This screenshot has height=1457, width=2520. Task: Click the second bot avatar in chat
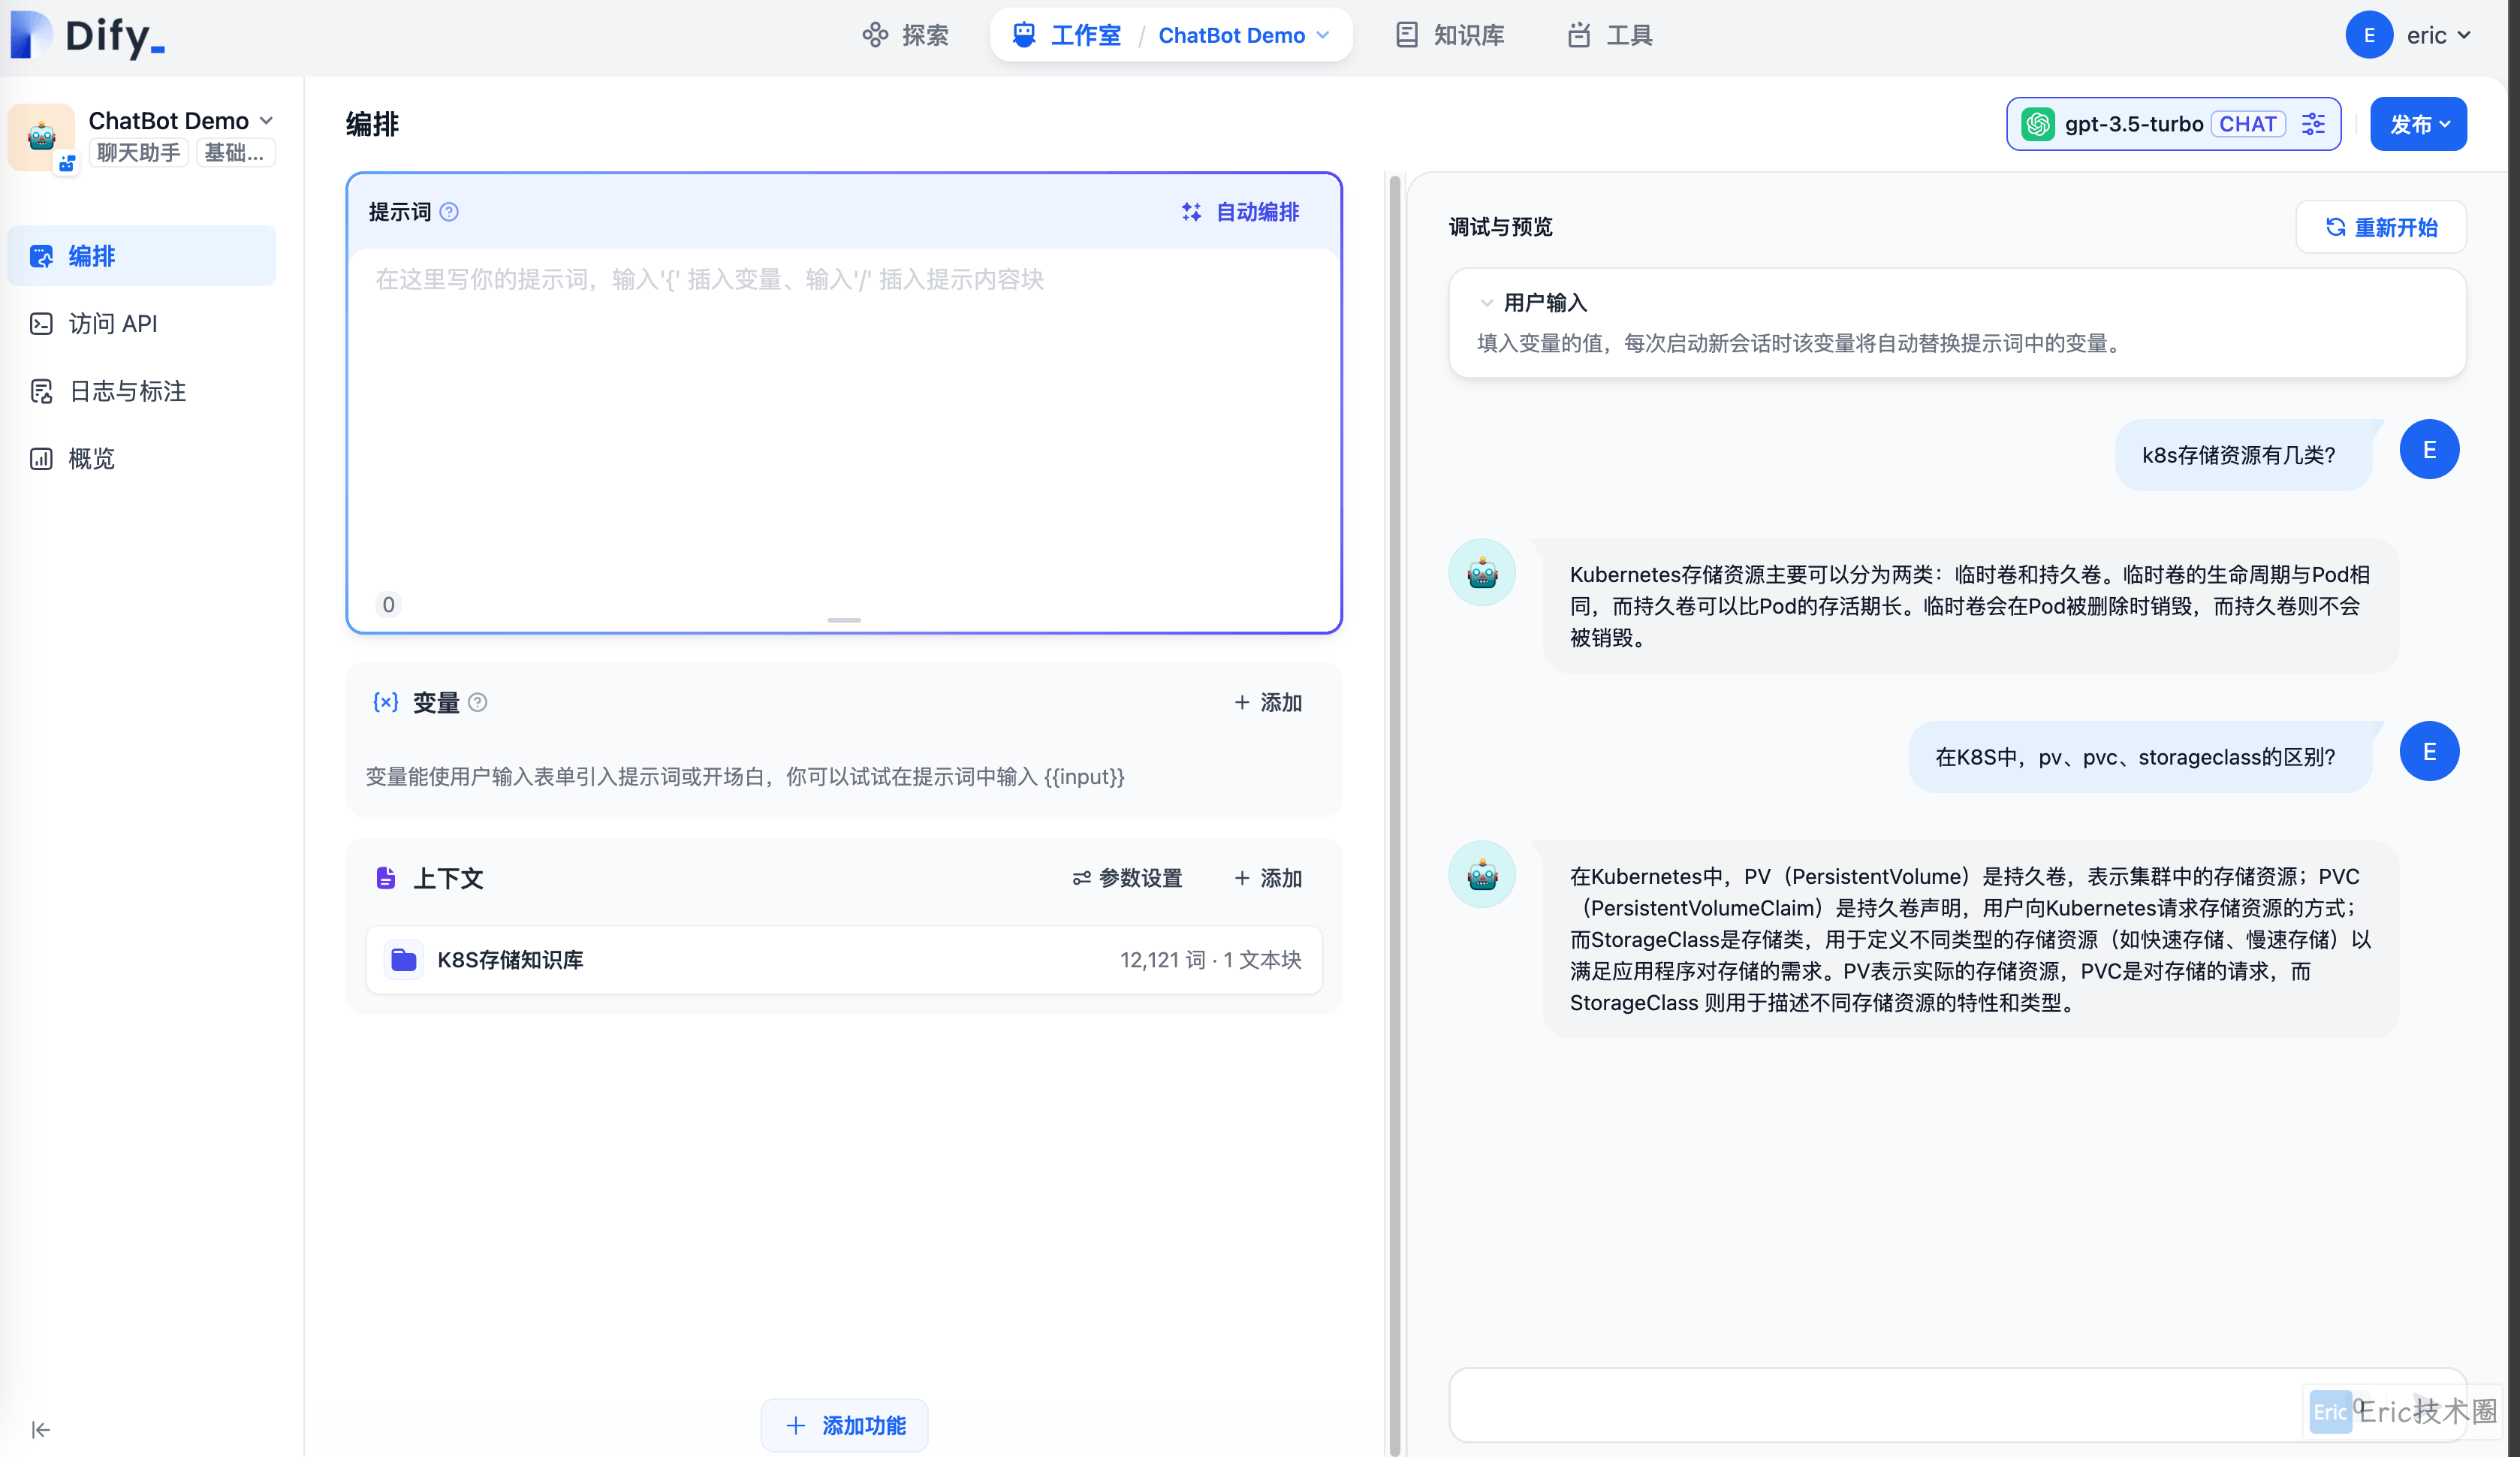[x=1482, y=875]
